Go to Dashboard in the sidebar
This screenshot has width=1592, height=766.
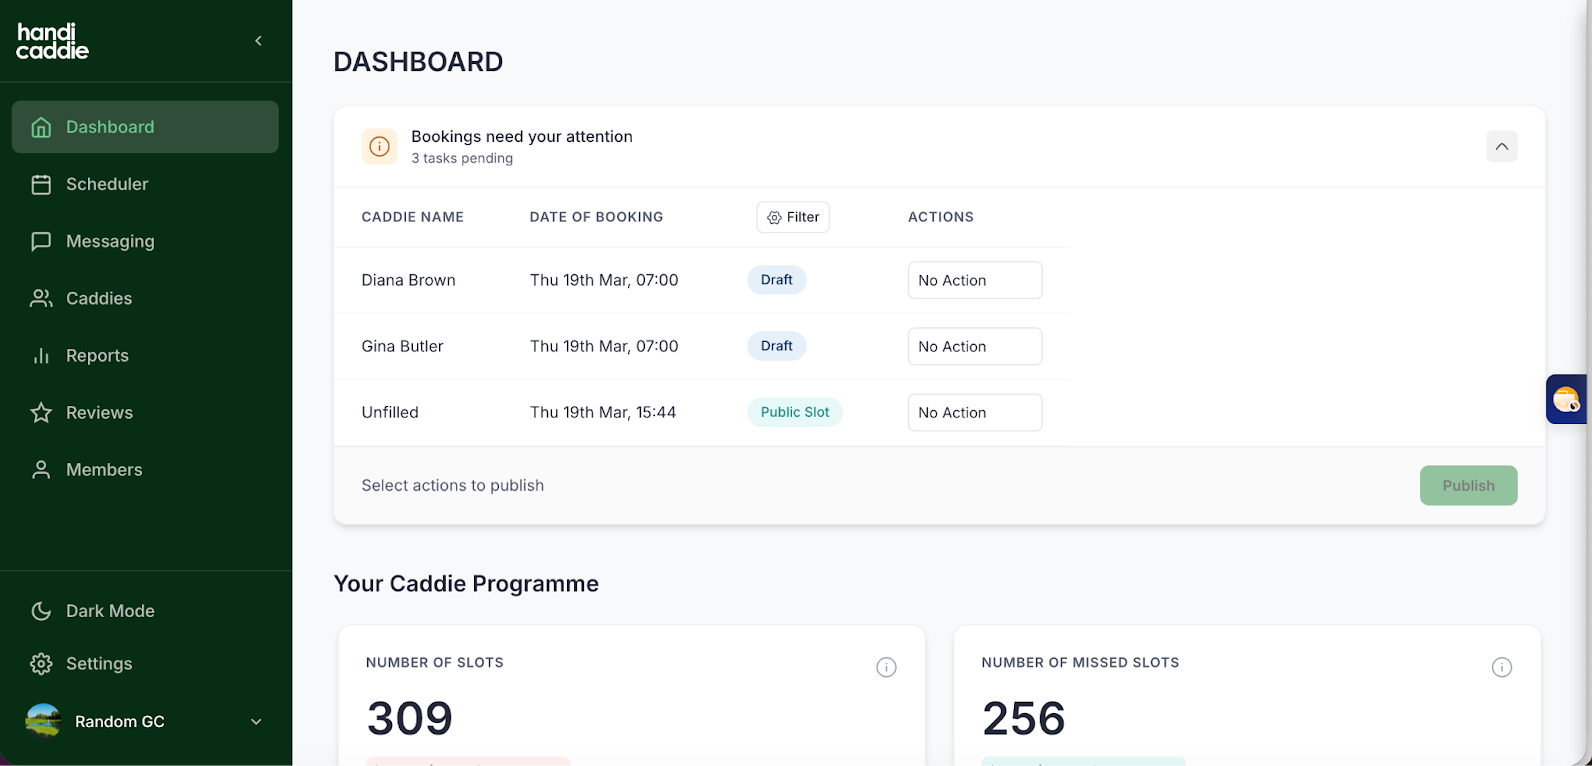coord(110,127)
